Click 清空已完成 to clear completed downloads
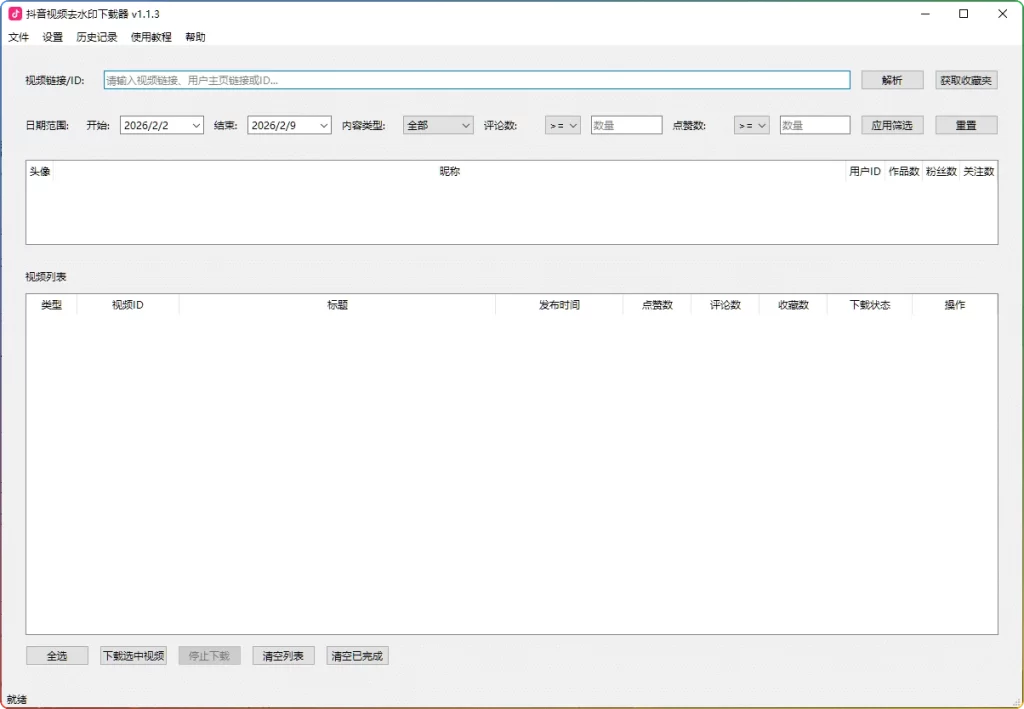This screenshot has height=709, width=1024. tap(357, 655)
